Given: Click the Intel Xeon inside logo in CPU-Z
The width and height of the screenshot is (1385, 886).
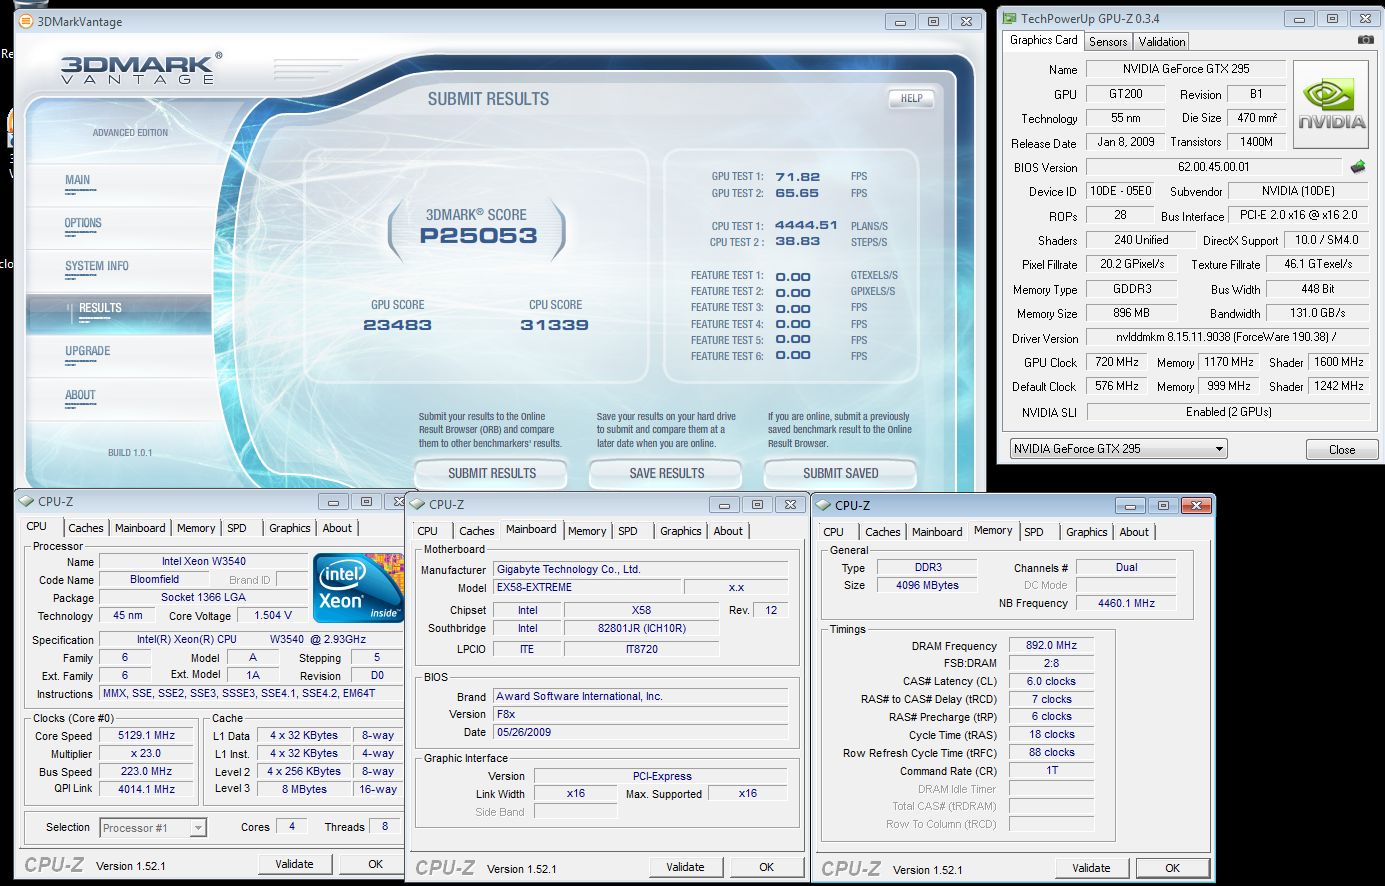Looking at the screenshot, I should [358, 587].
